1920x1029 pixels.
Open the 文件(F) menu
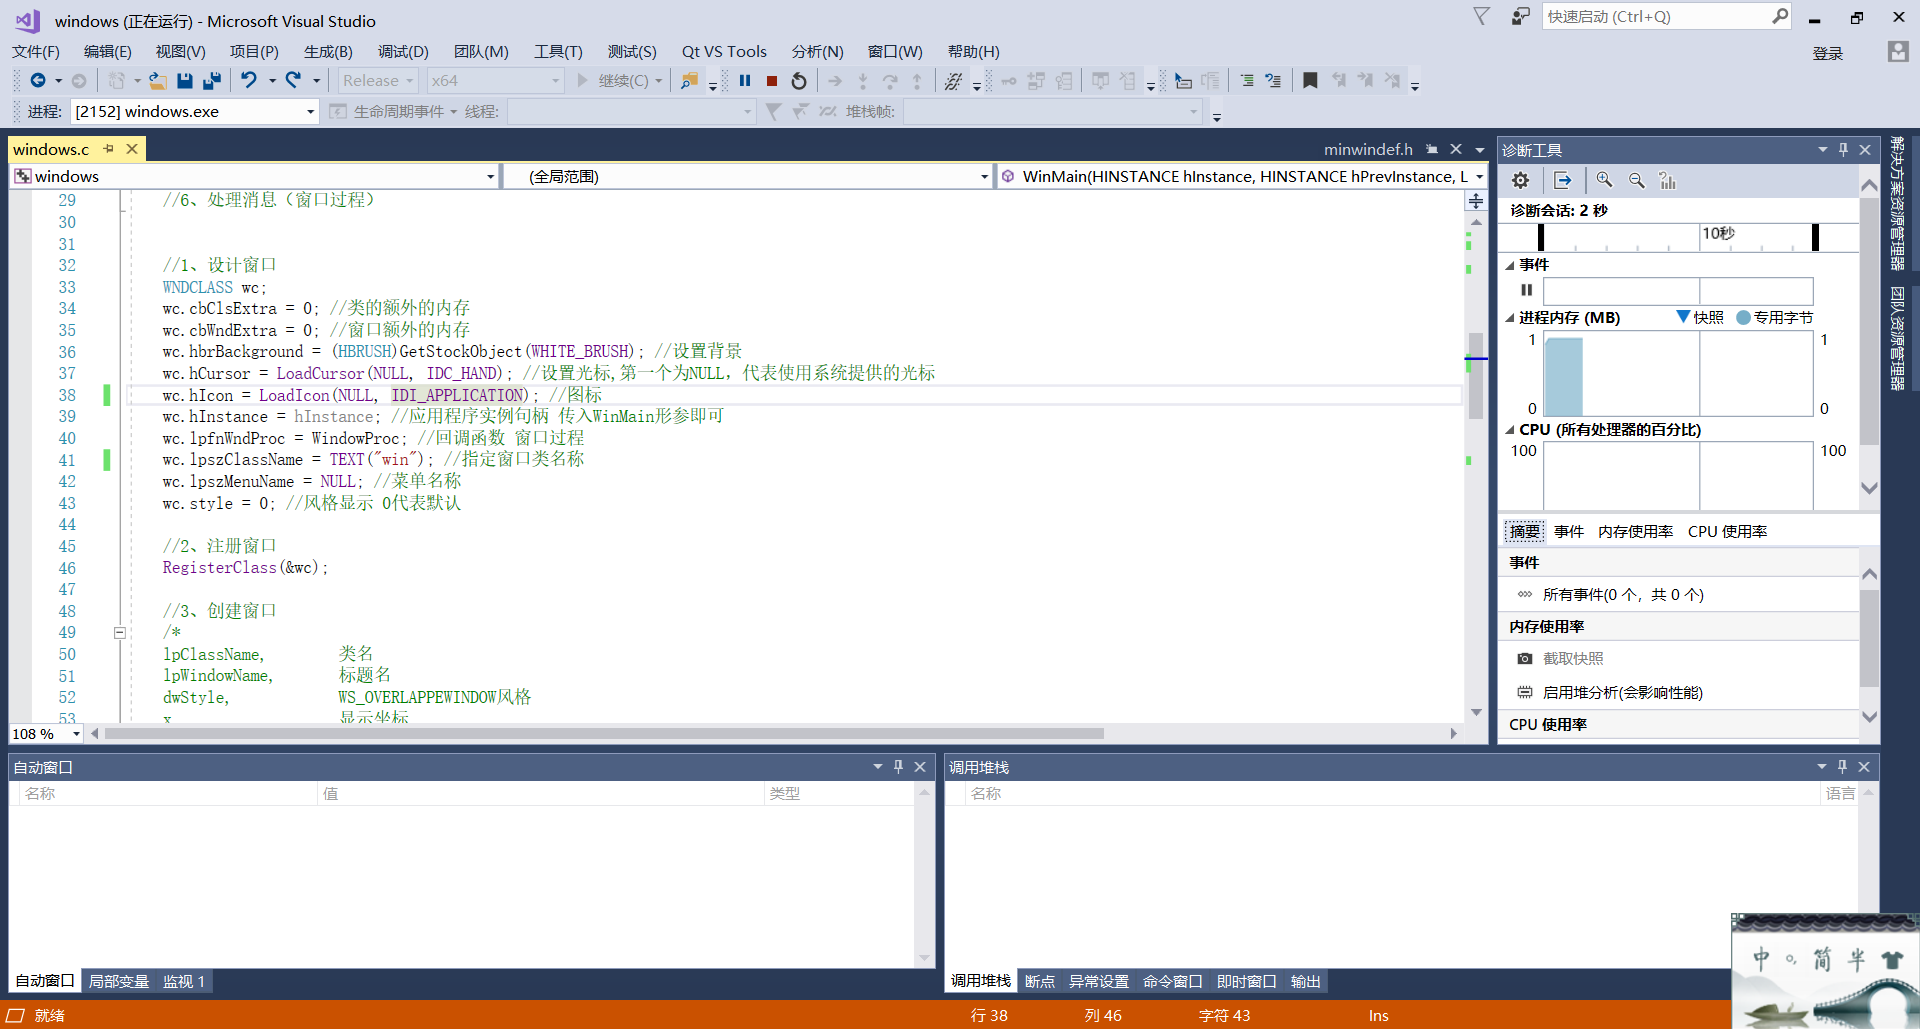coord(36,52)
